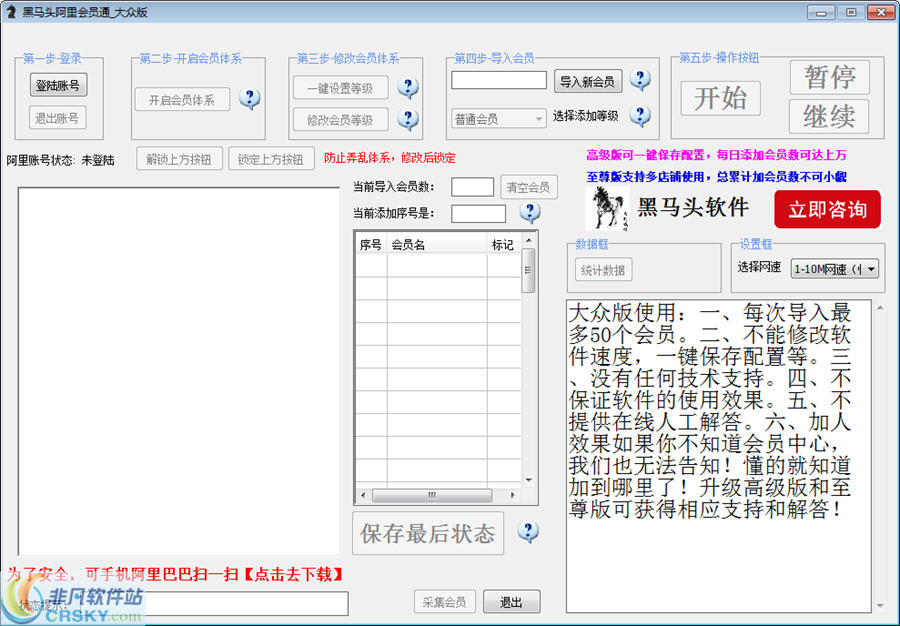Click the 继续 button

[x=829, y=116]
